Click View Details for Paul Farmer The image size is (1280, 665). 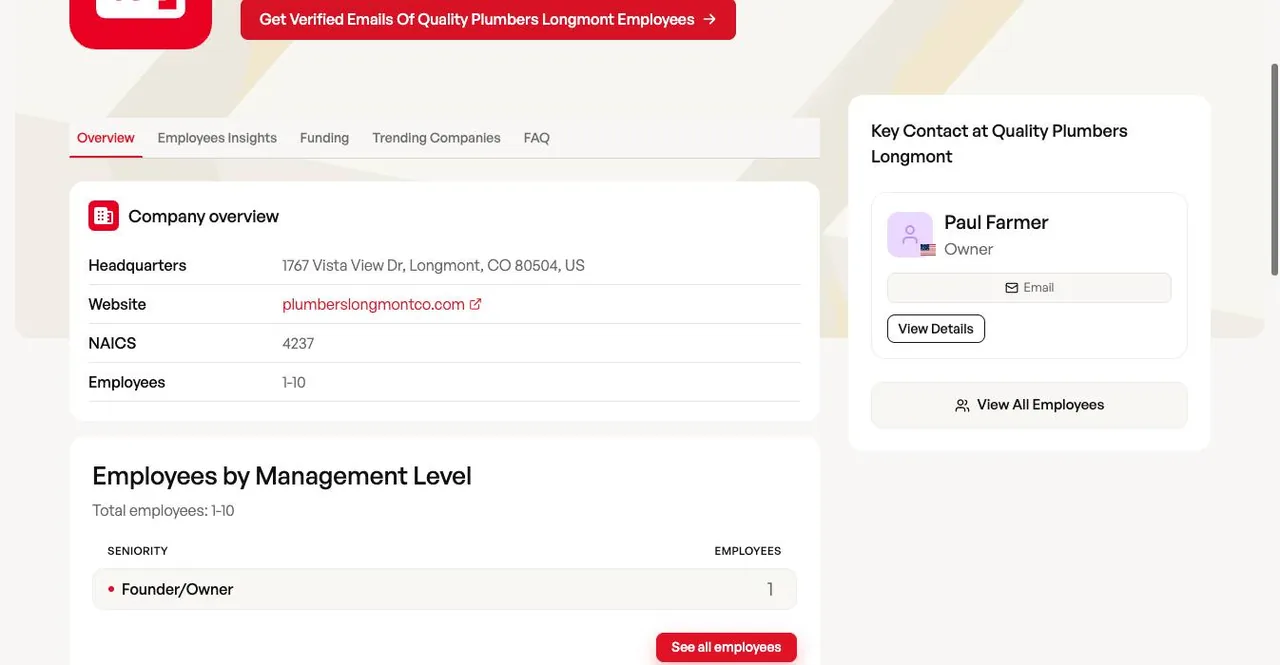click(936, 329)
